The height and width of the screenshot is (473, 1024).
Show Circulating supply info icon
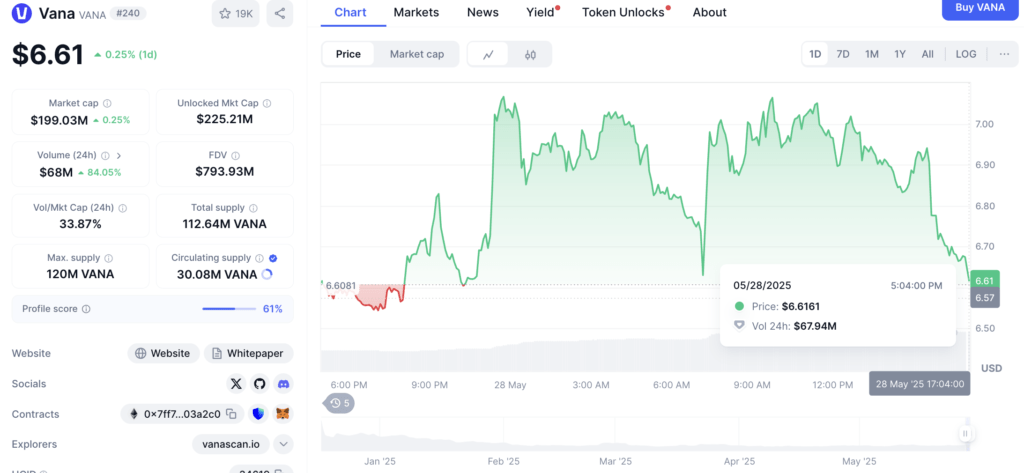(259, 258)
